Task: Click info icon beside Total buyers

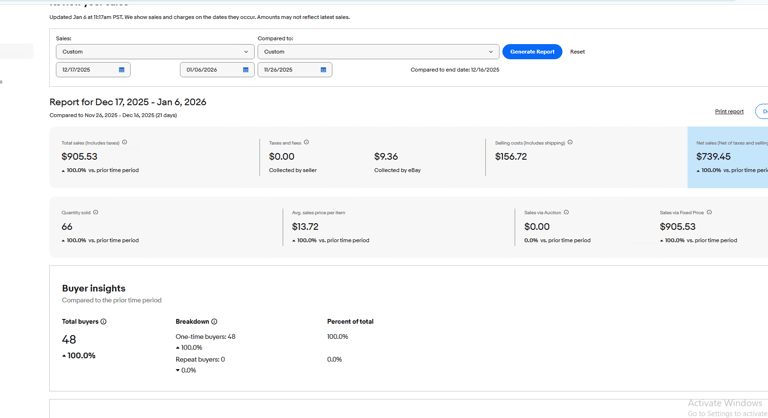Action: (103, 322)
